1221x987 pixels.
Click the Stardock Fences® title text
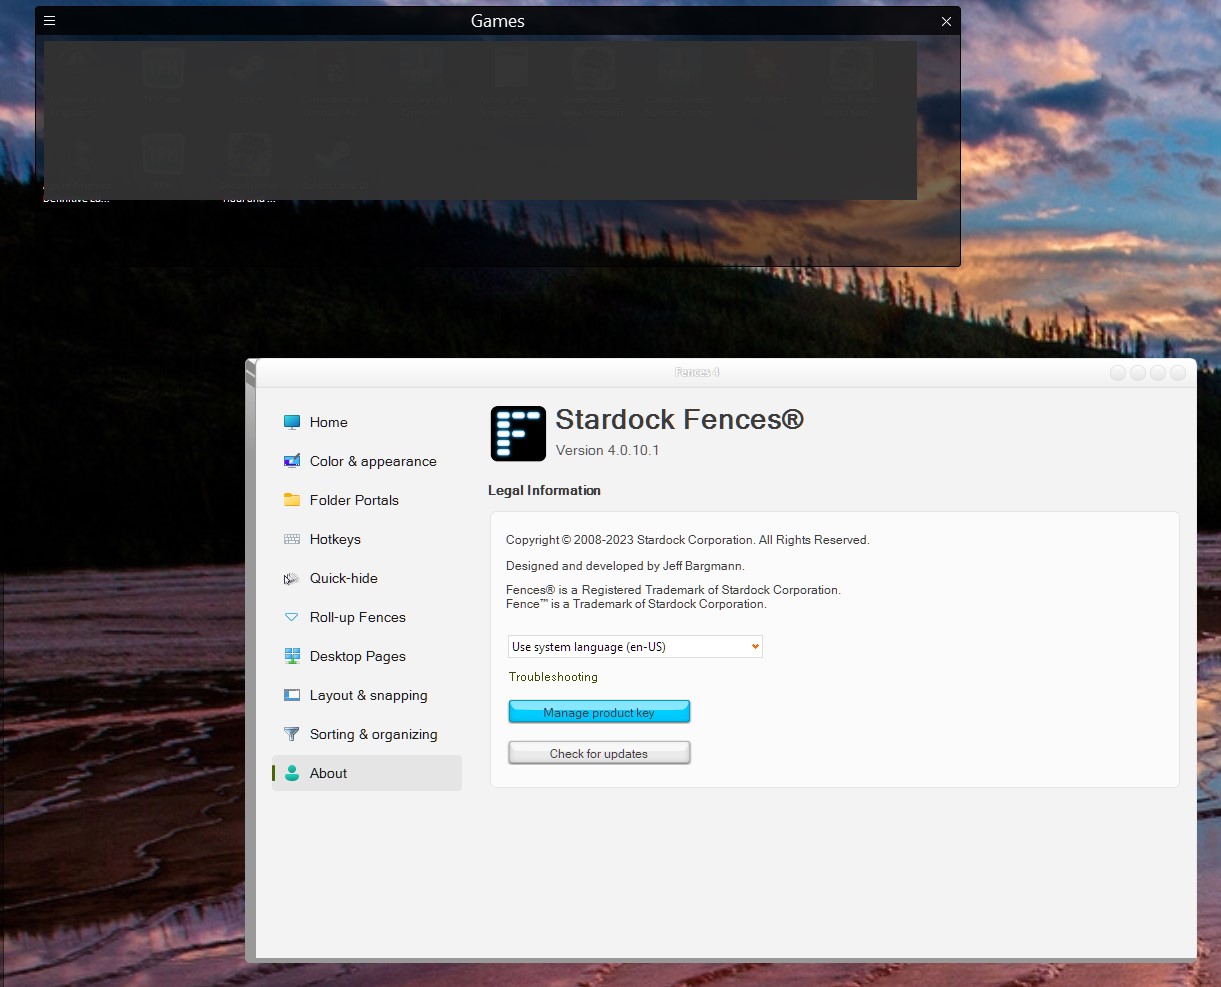679,420
